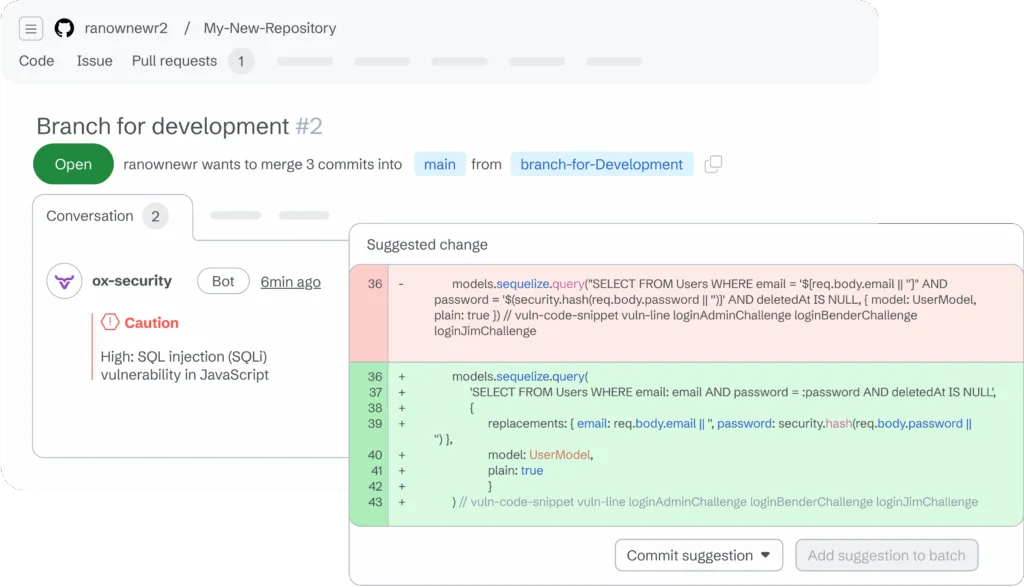Select the branch-for-Development label
The image size is (1024, 587).
[601, 165]
